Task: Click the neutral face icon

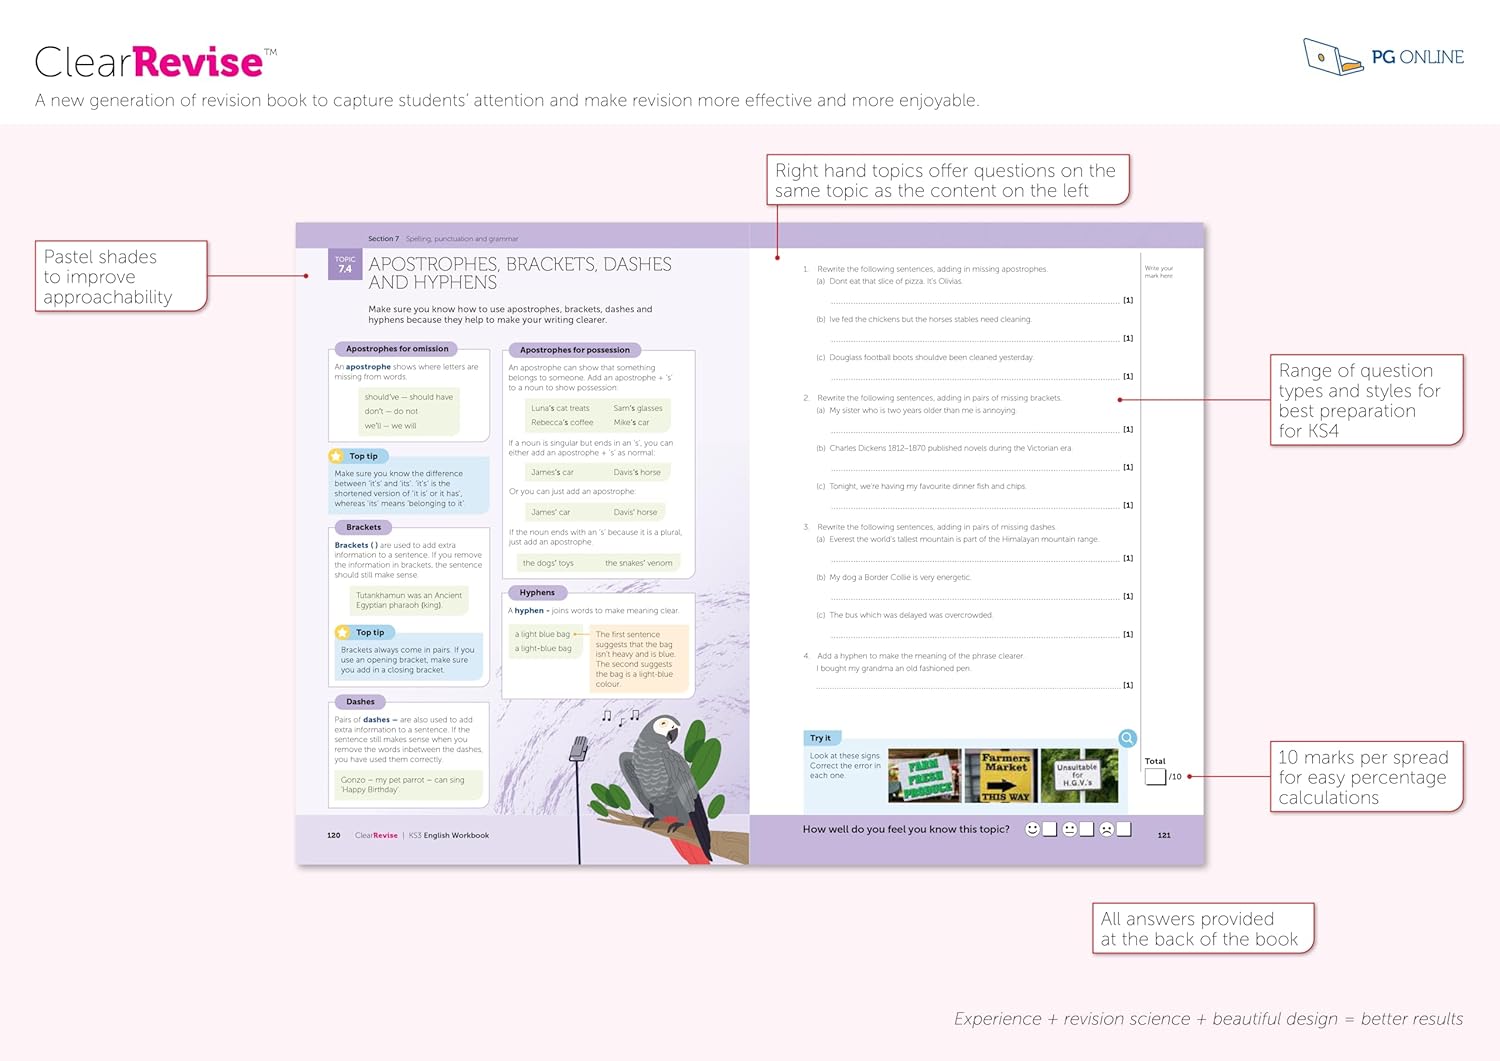Action: coord(1069,829)
